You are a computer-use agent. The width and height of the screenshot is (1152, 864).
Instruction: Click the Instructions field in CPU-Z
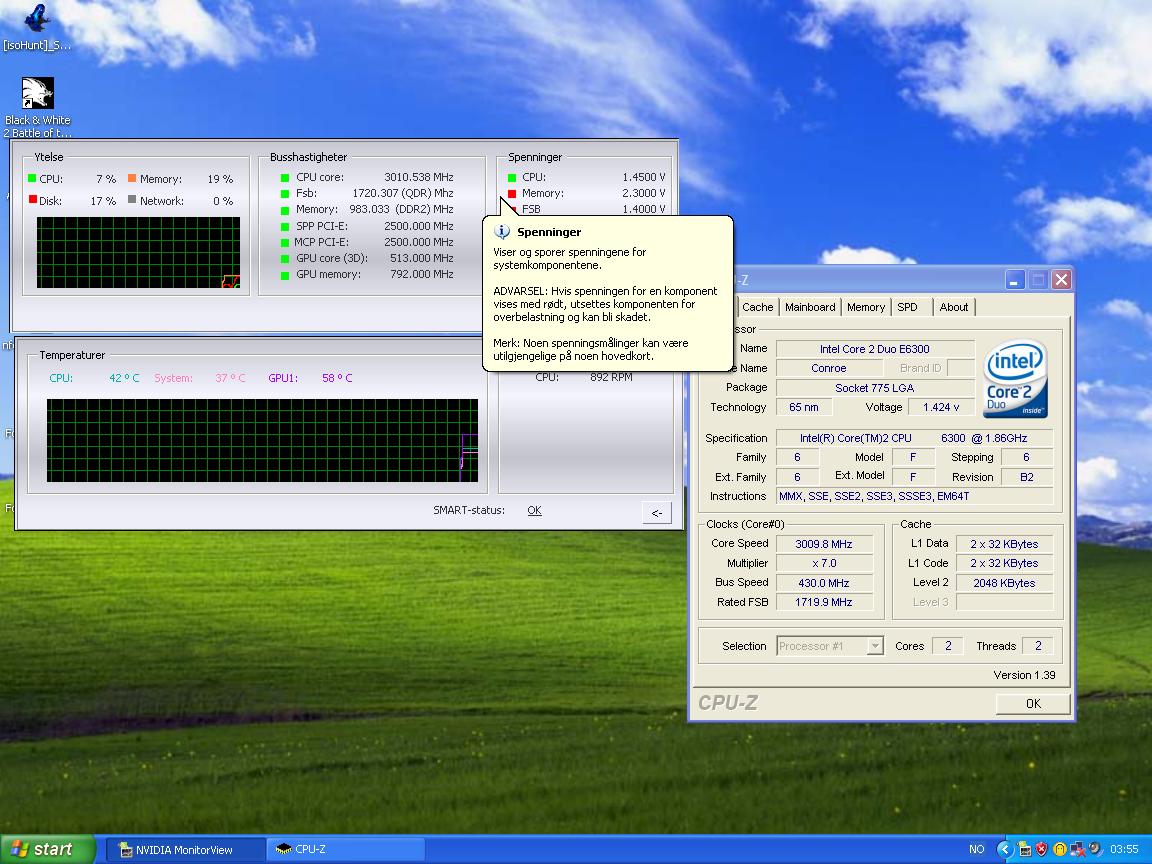(x=914, y=497)
